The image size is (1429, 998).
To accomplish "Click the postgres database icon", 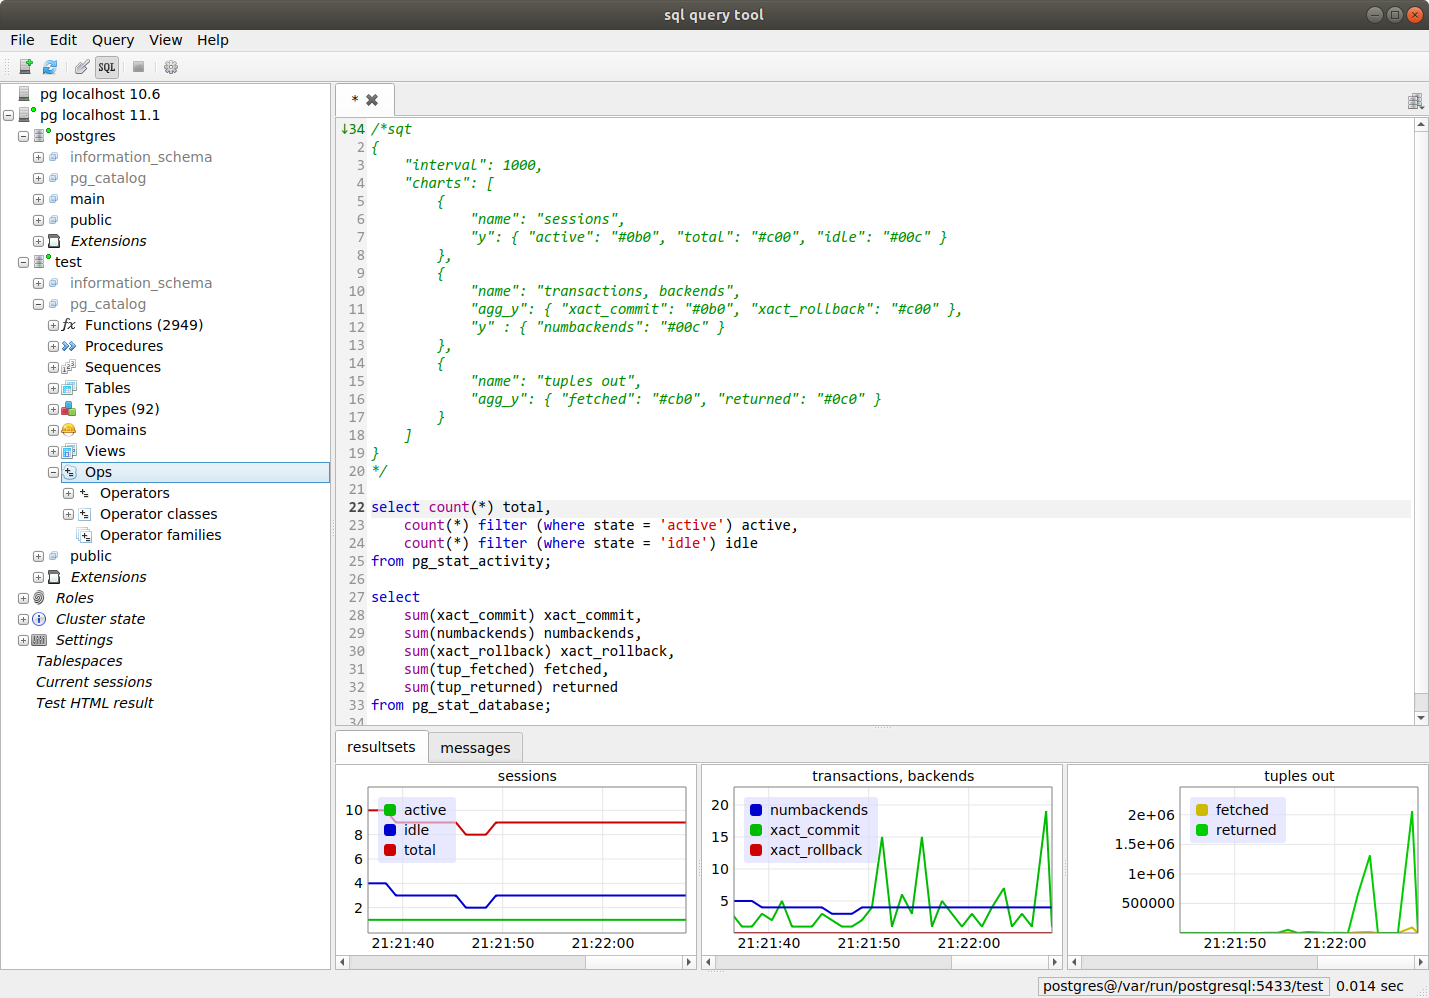I will coord(41,136).
